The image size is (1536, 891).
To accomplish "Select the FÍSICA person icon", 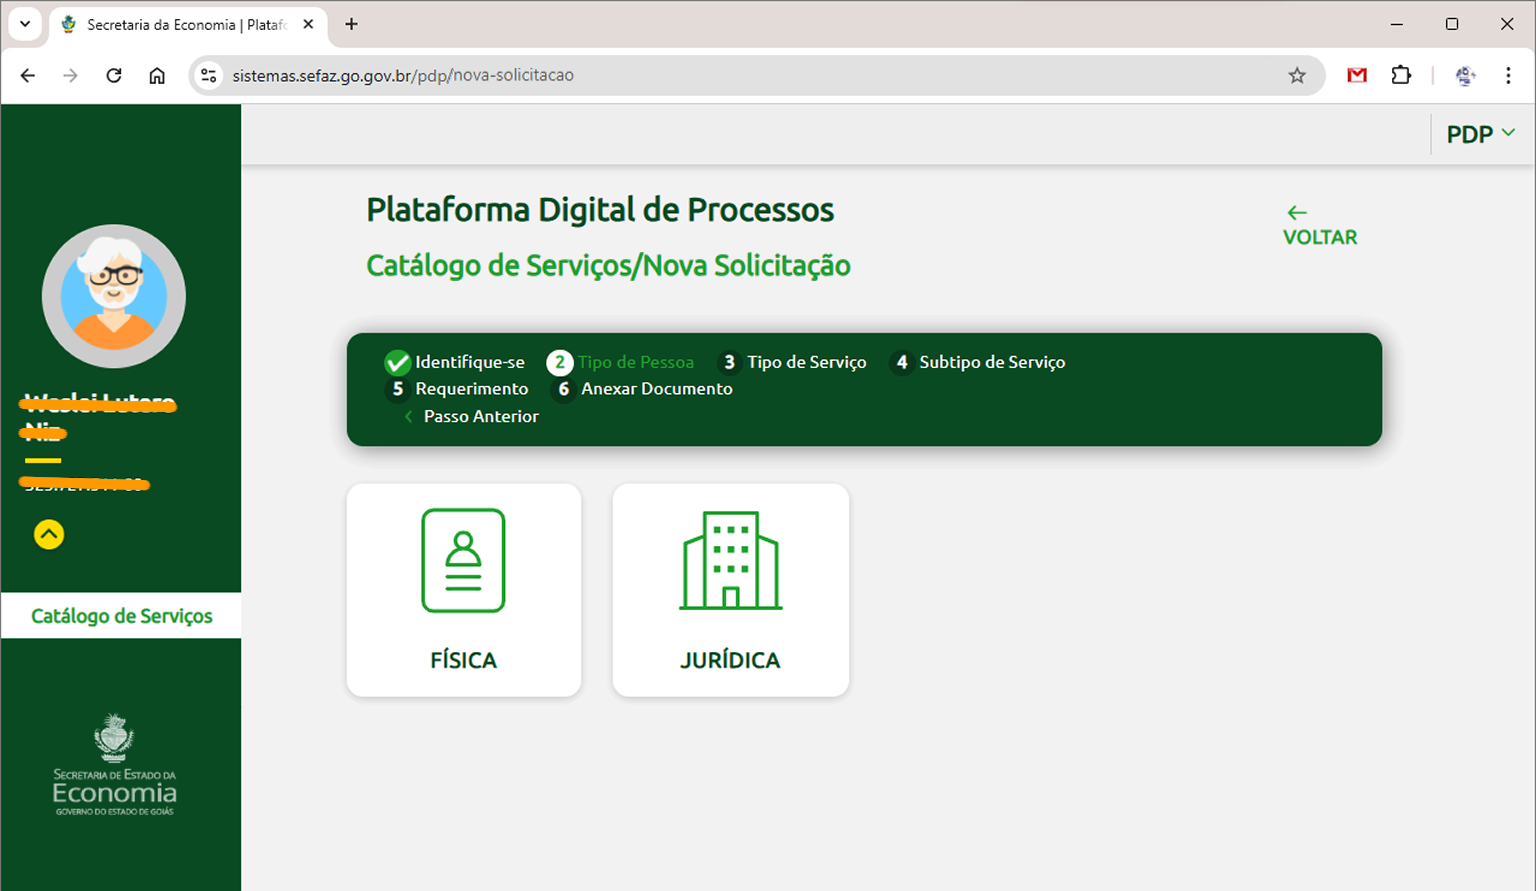I will pyautogui.click(x=463, y=560).
